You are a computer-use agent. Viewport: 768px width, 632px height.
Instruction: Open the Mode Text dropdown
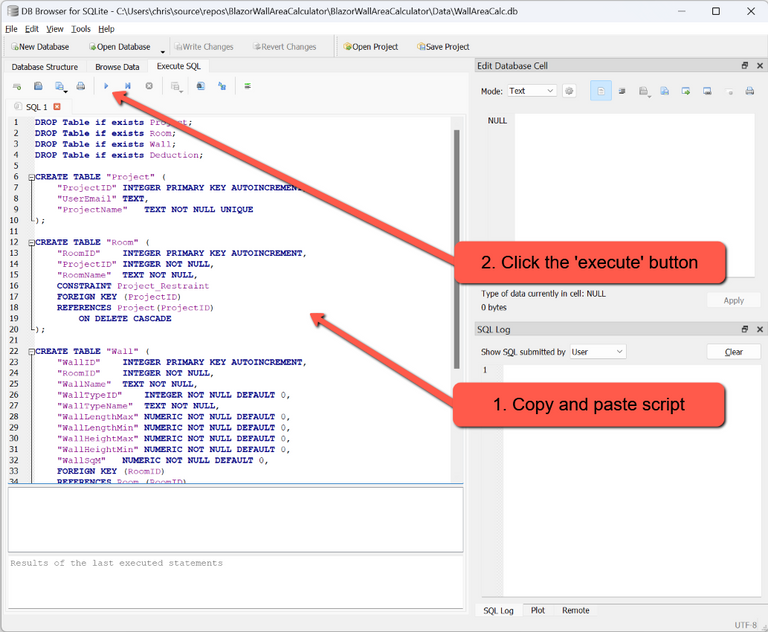point(531,91)
